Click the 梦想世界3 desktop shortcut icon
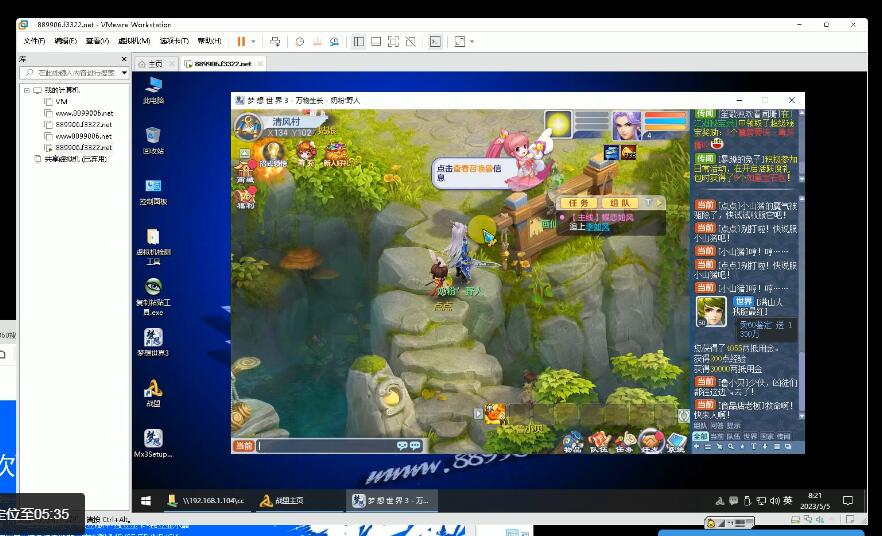Screen dimensions: 882x536 (x=153, y=342)
